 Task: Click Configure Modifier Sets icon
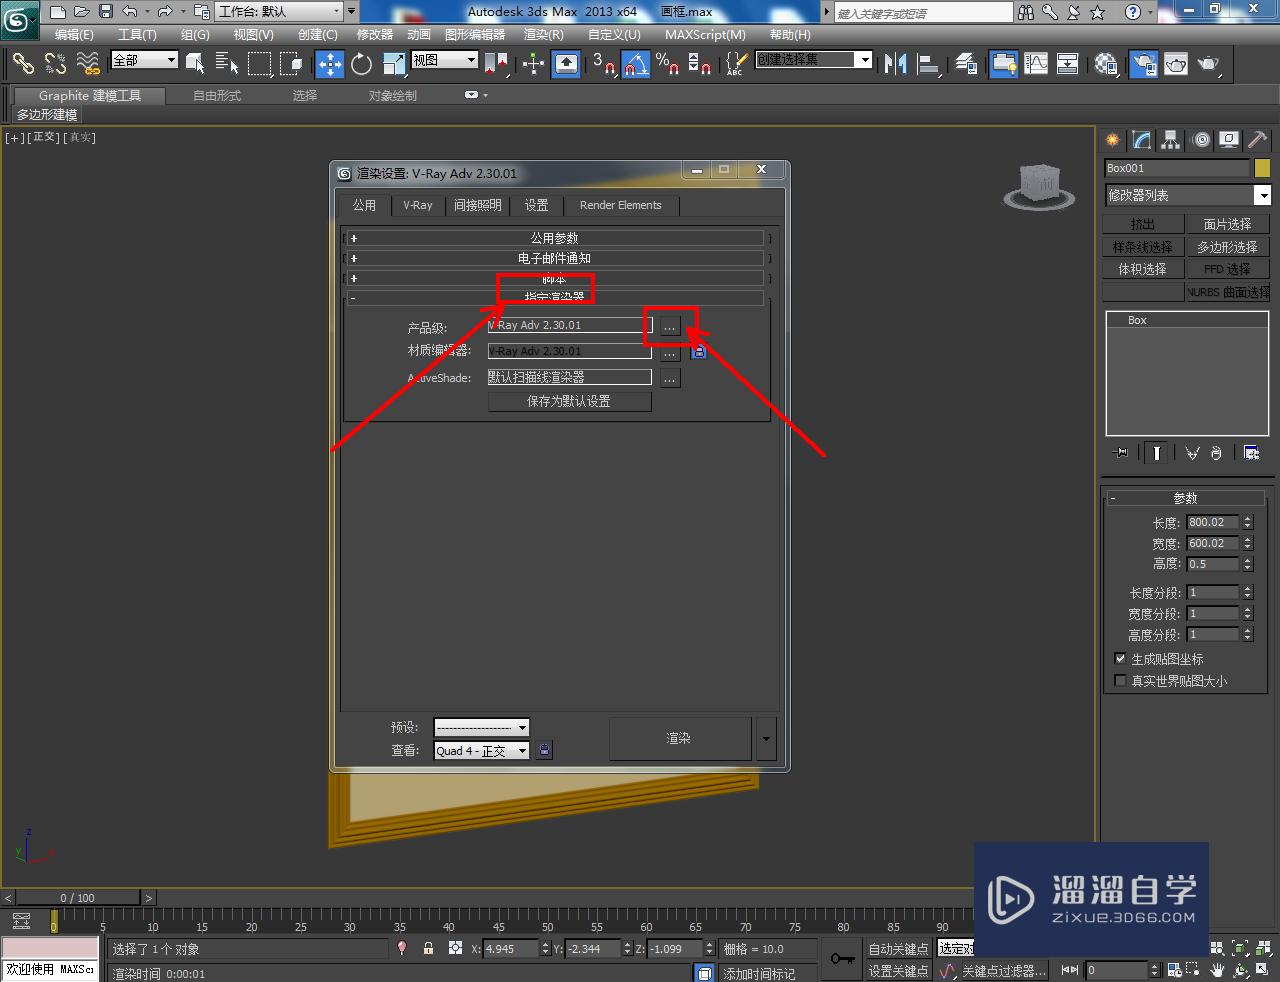pyautogui.click(x=1251, y=452)
